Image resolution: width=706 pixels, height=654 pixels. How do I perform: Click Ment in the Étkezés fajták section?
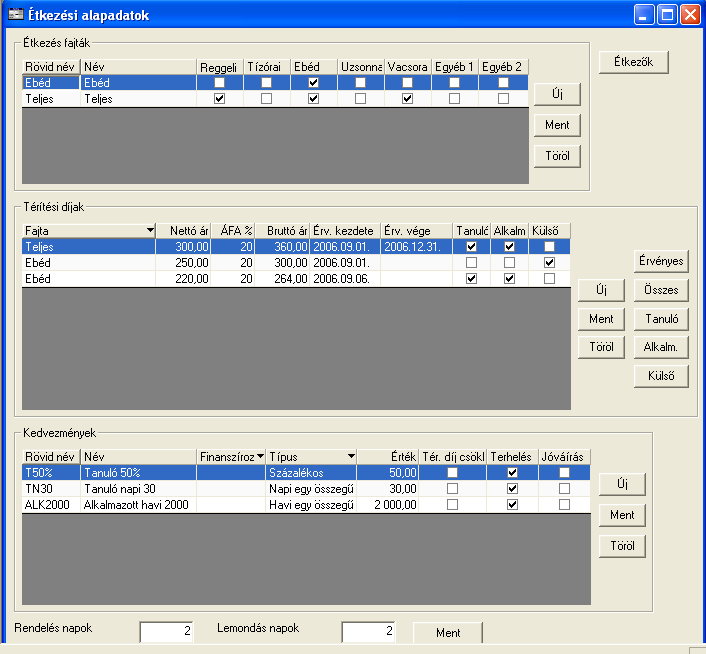tap(557, 125)
